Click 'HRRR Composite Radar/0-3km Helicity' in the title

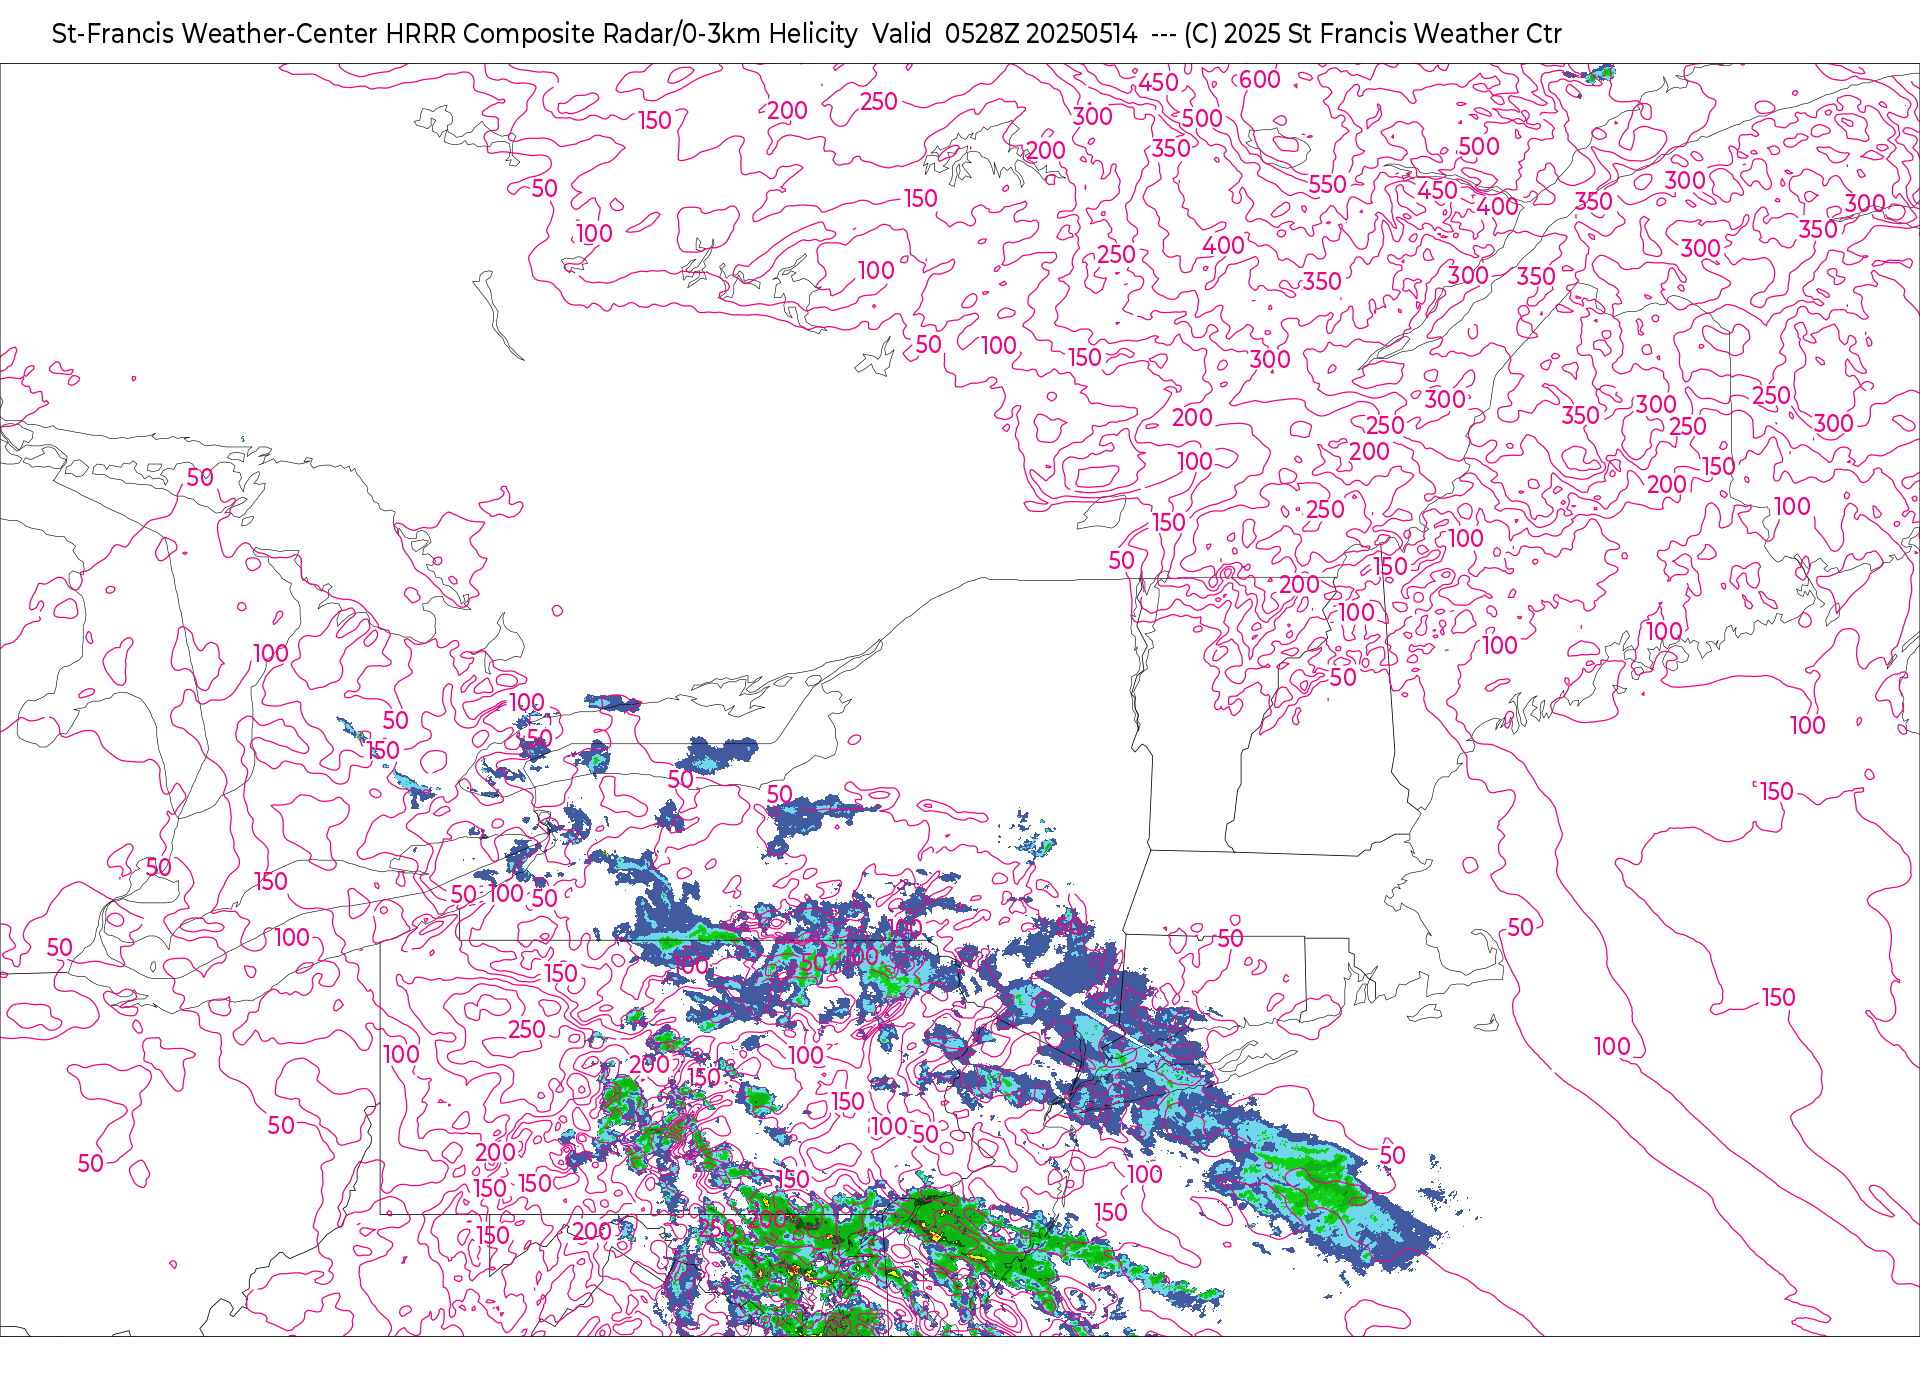point(621,34)
